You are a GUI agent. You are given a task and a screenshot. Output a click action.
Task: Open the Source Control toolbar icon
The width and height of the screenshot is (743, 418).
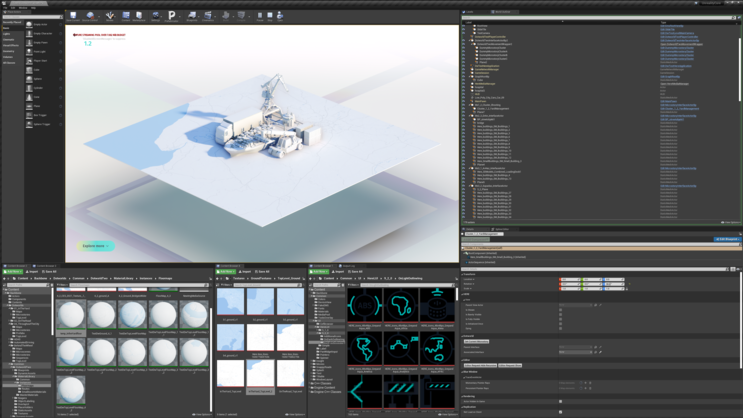click(x=90, y=16)
